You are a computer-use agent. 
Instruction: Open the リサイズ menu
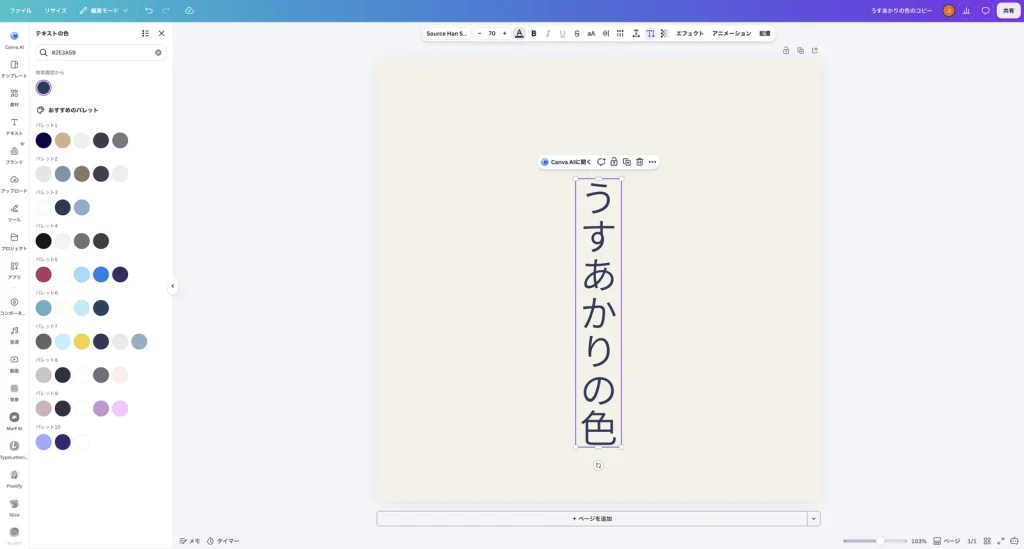(x=56, y=10)
